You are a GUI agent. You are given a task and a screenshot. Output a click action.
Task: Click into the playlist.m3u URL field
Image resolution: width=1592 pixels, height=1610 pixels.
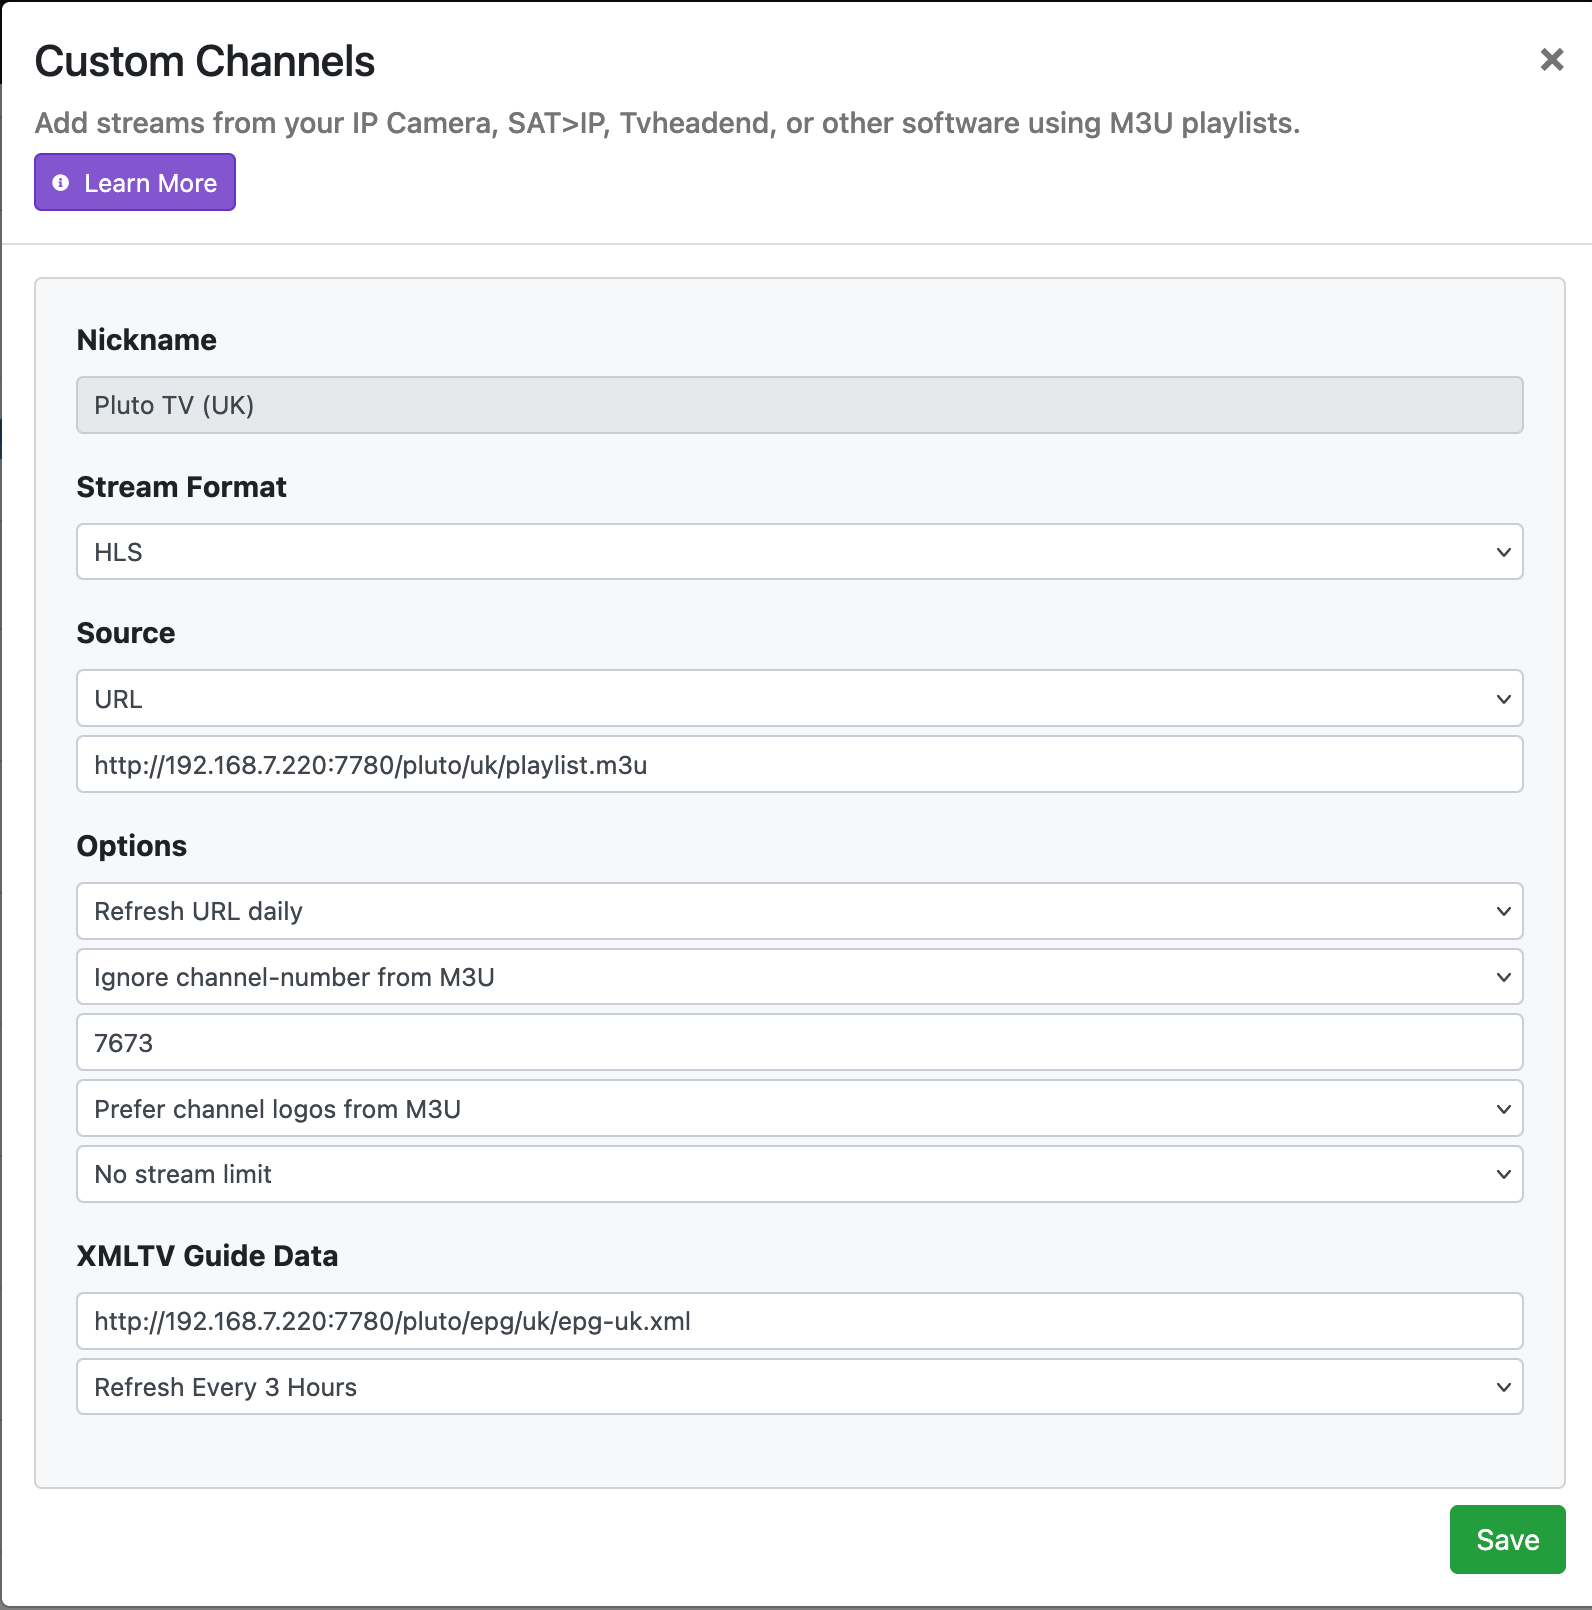(x=798, y=765)
